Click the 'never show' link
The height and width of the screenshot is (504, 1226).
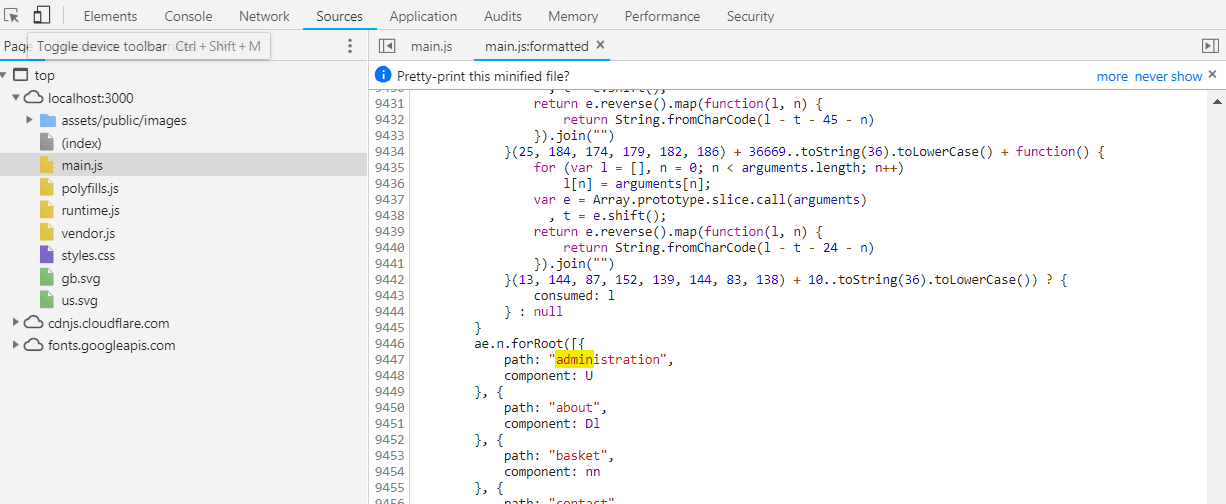(1168, 76)
